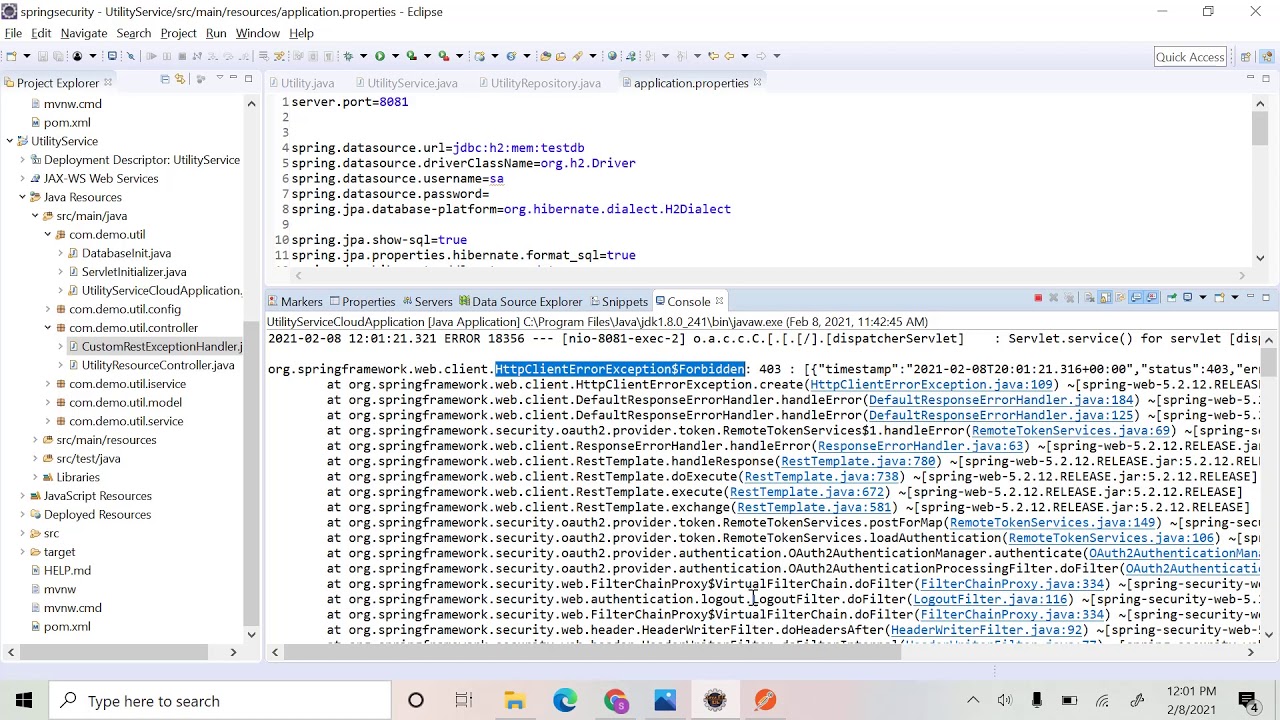Toggle Skip All Breakpoints in toolbar
Viewport: 1280px width, 720px height.
pos(130,56)
